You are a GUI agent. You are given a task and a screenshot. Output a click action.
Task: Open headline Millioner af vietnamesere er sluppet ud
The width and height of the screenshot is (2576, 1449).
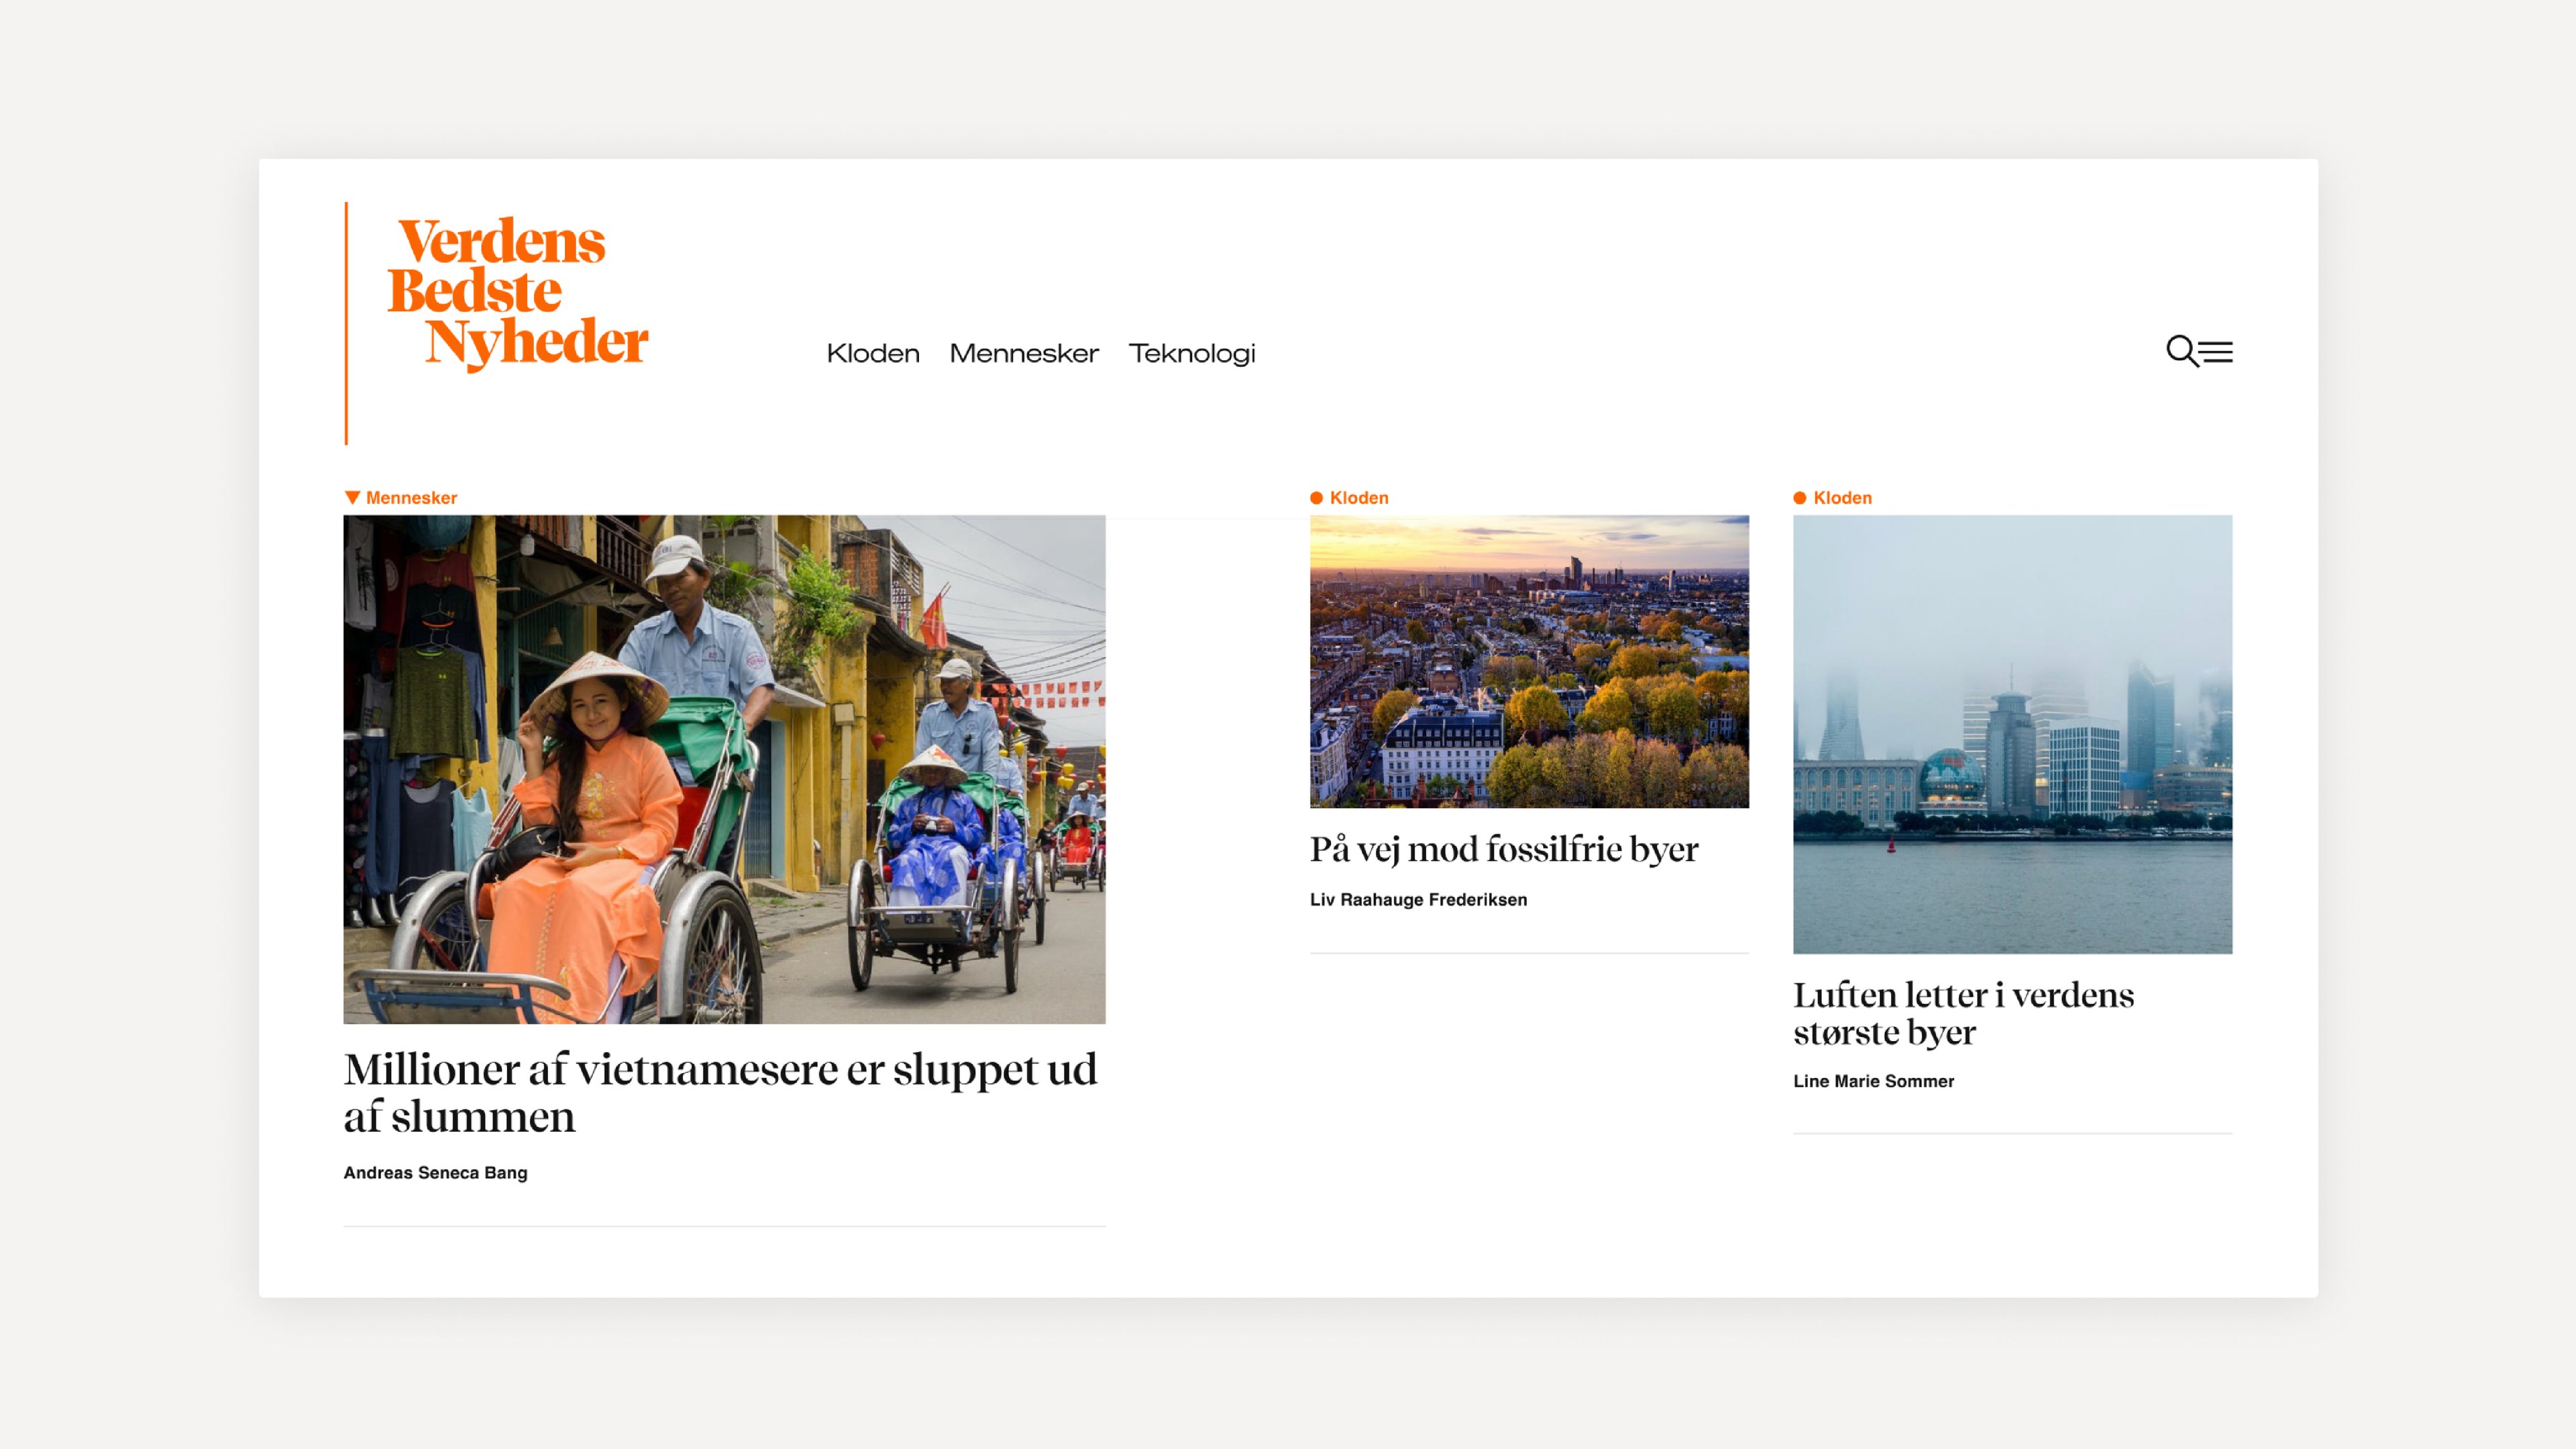[x=721, y=1093]
